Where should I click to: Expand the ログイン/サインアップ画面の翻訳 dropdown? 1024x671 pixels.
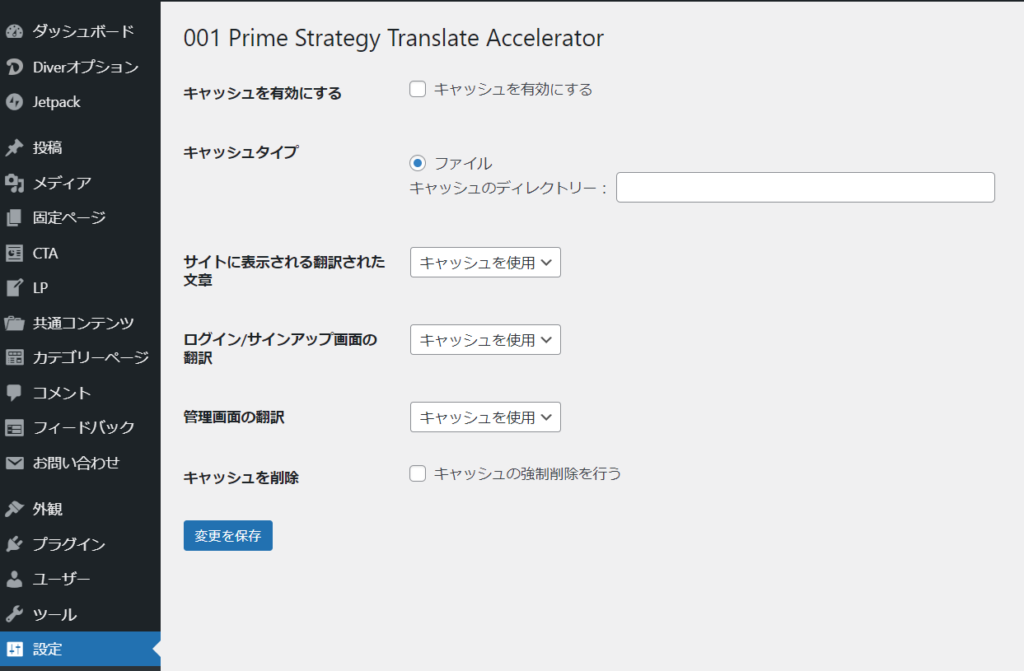tap(485, 340)
